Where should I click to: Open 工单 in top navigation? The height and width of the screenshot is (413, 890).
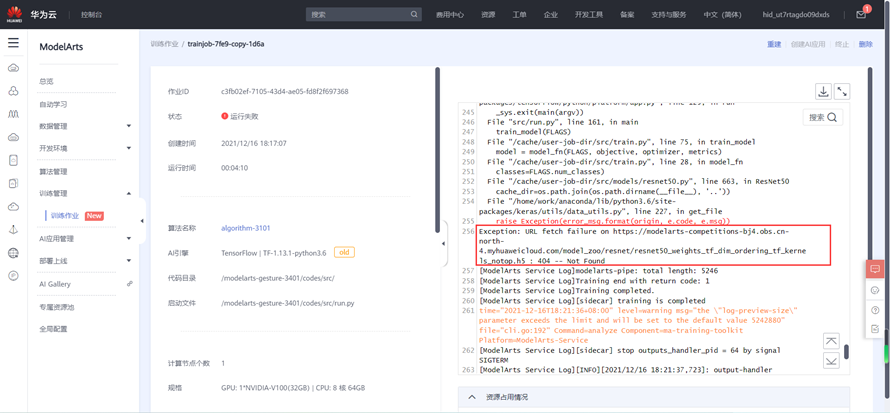point(519,15)
